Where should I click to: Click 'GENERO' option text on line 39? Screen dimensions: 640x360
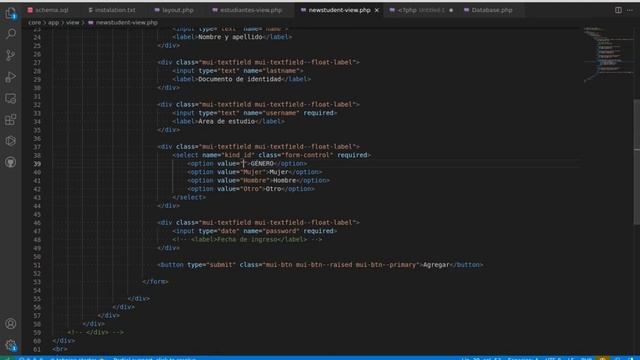(x=262, y=164)
